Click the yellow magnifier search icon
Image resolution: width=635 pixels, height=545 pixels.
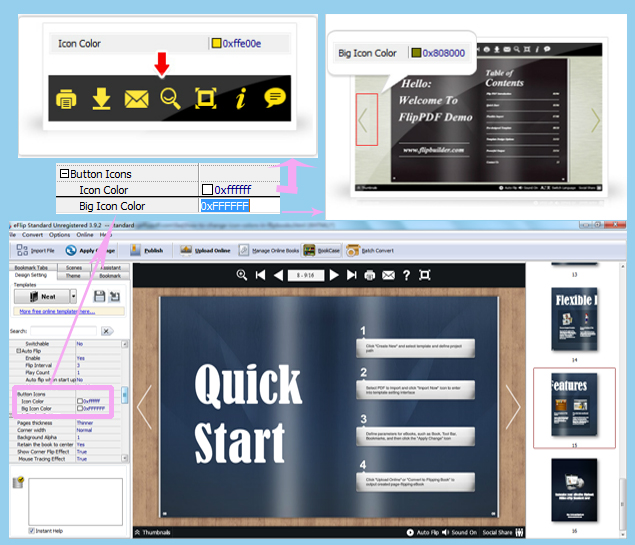pos(170,98)
